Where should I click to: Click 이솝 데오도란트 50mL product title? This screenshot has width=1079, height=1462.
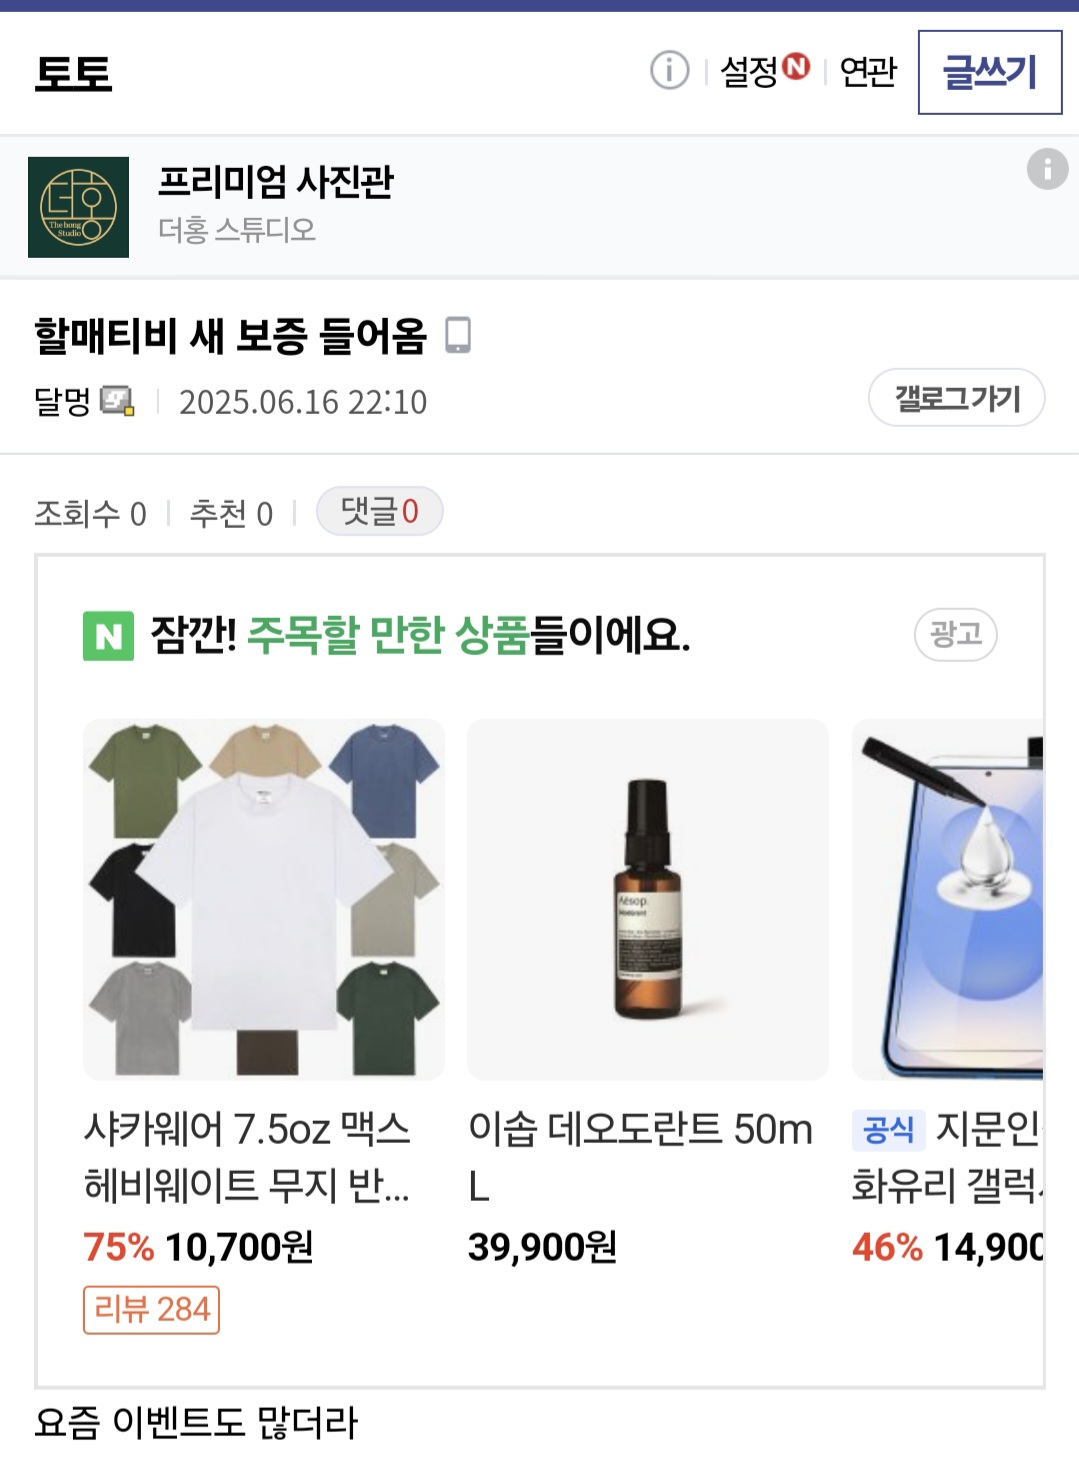tap(640, 1156)
